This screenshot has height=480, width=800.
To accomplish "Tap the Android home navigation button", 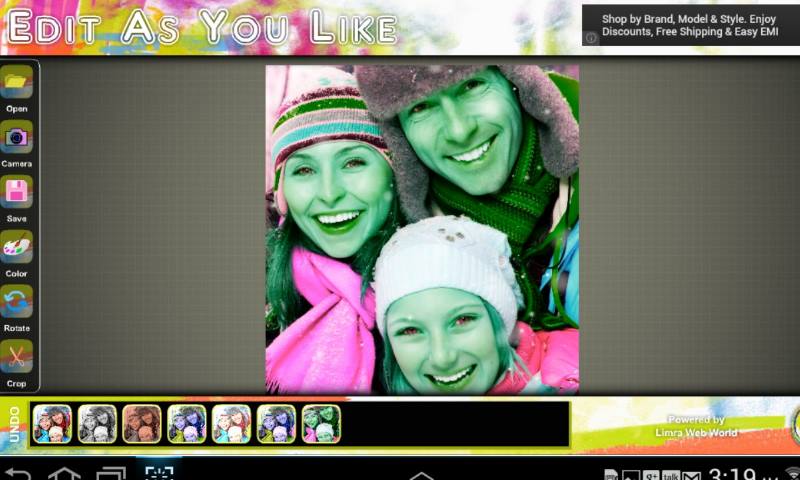I will [64, 474].
